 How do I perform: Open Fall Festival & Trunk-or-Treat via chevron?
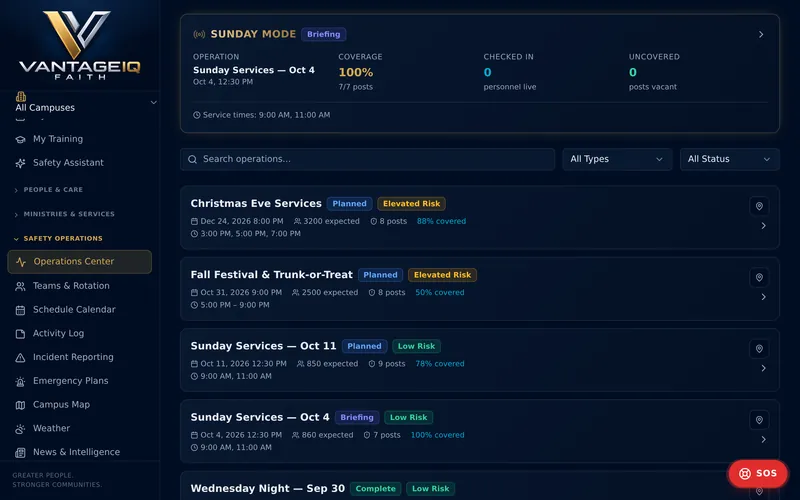click(763, 297)
